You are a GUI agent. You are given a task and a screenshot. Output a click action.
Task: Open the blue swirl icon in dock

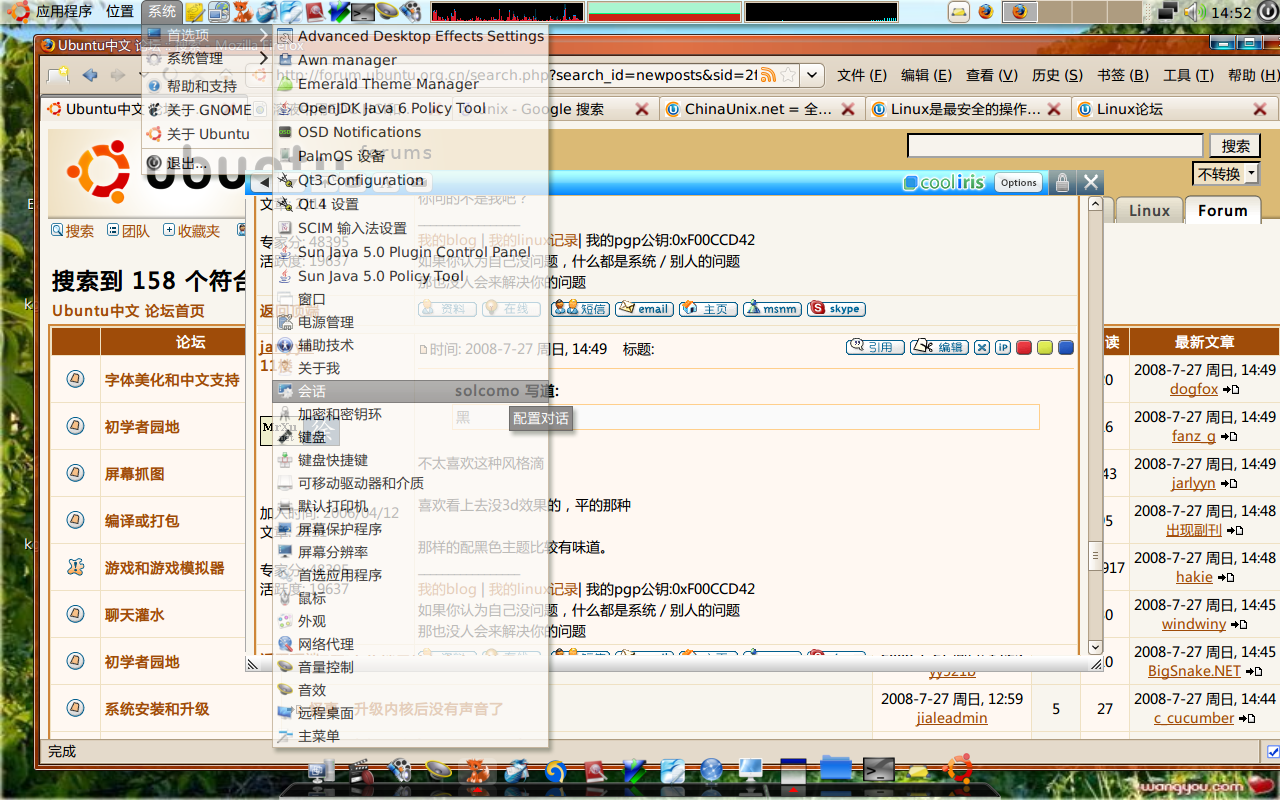pos(556,771)
